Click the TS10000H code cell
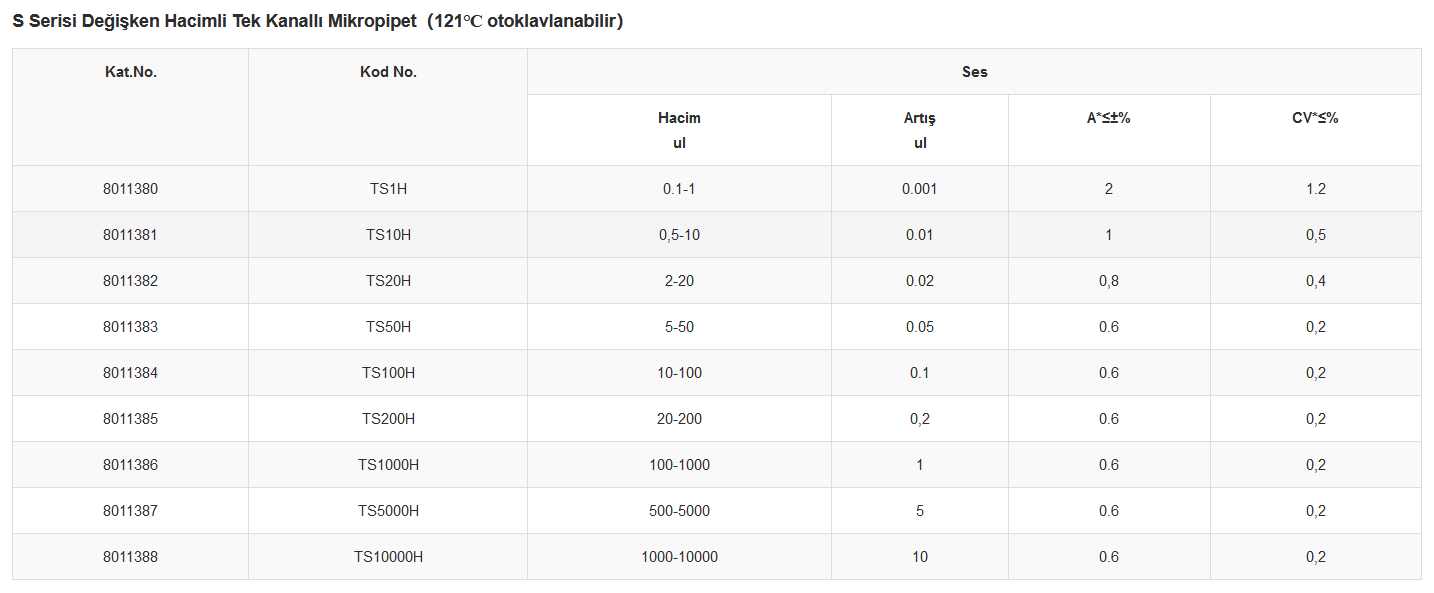Screen dimensions: 1434x593 coord(388,557)
